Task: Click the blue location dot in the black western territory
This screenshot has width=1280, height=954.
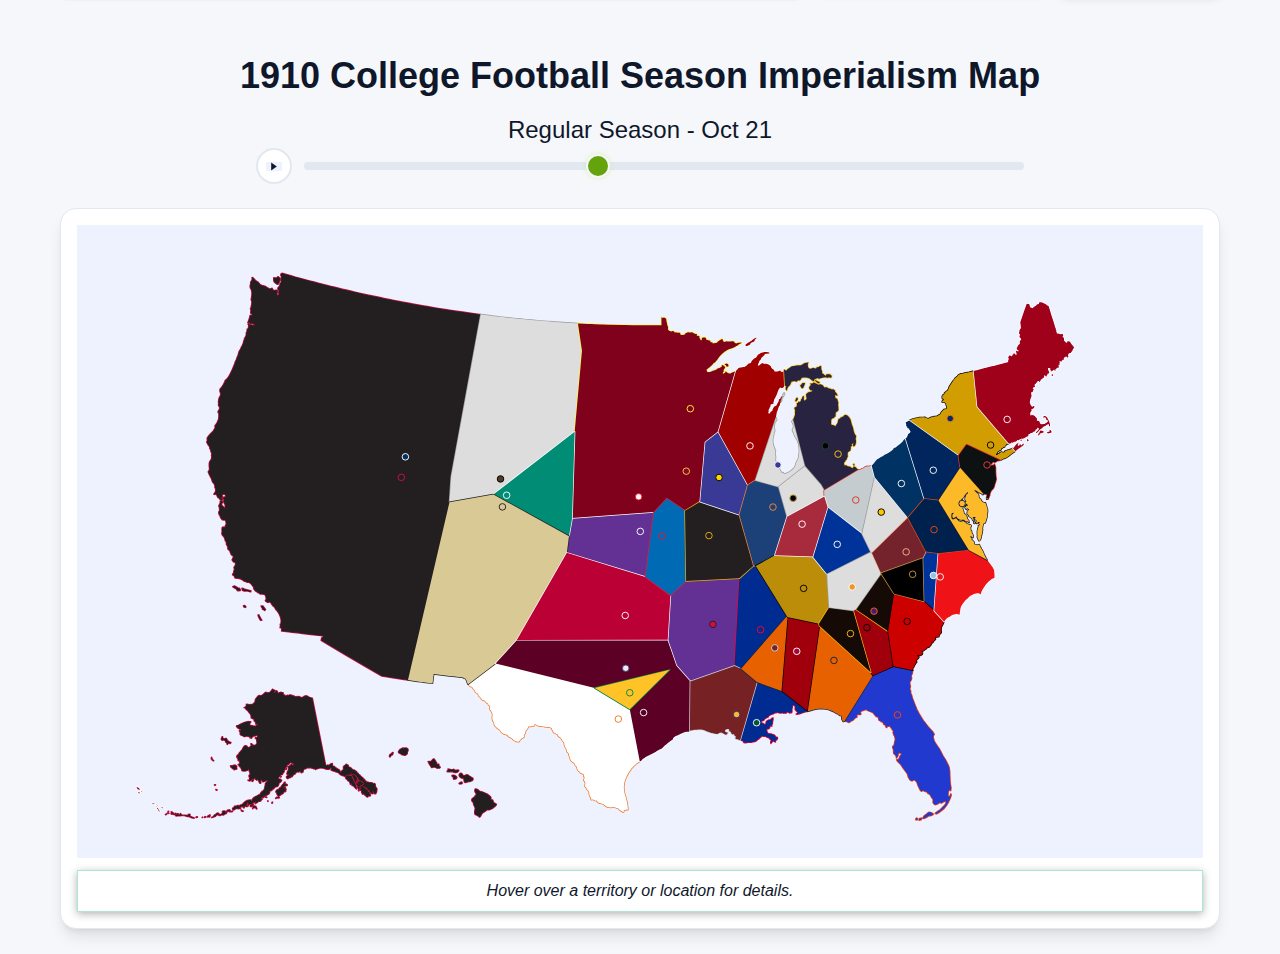Action: pyautogui.click(x=404, y=456)
